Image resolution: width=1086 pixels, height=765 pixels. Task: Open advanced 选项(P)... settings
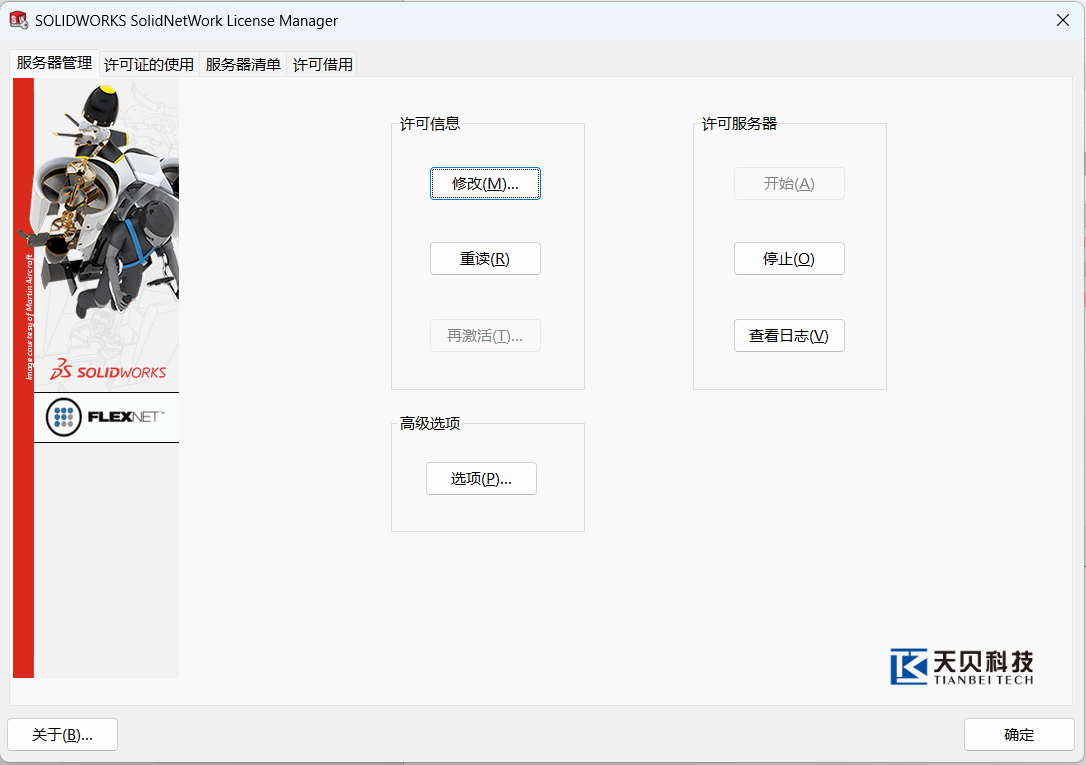[x=481, y=478]
